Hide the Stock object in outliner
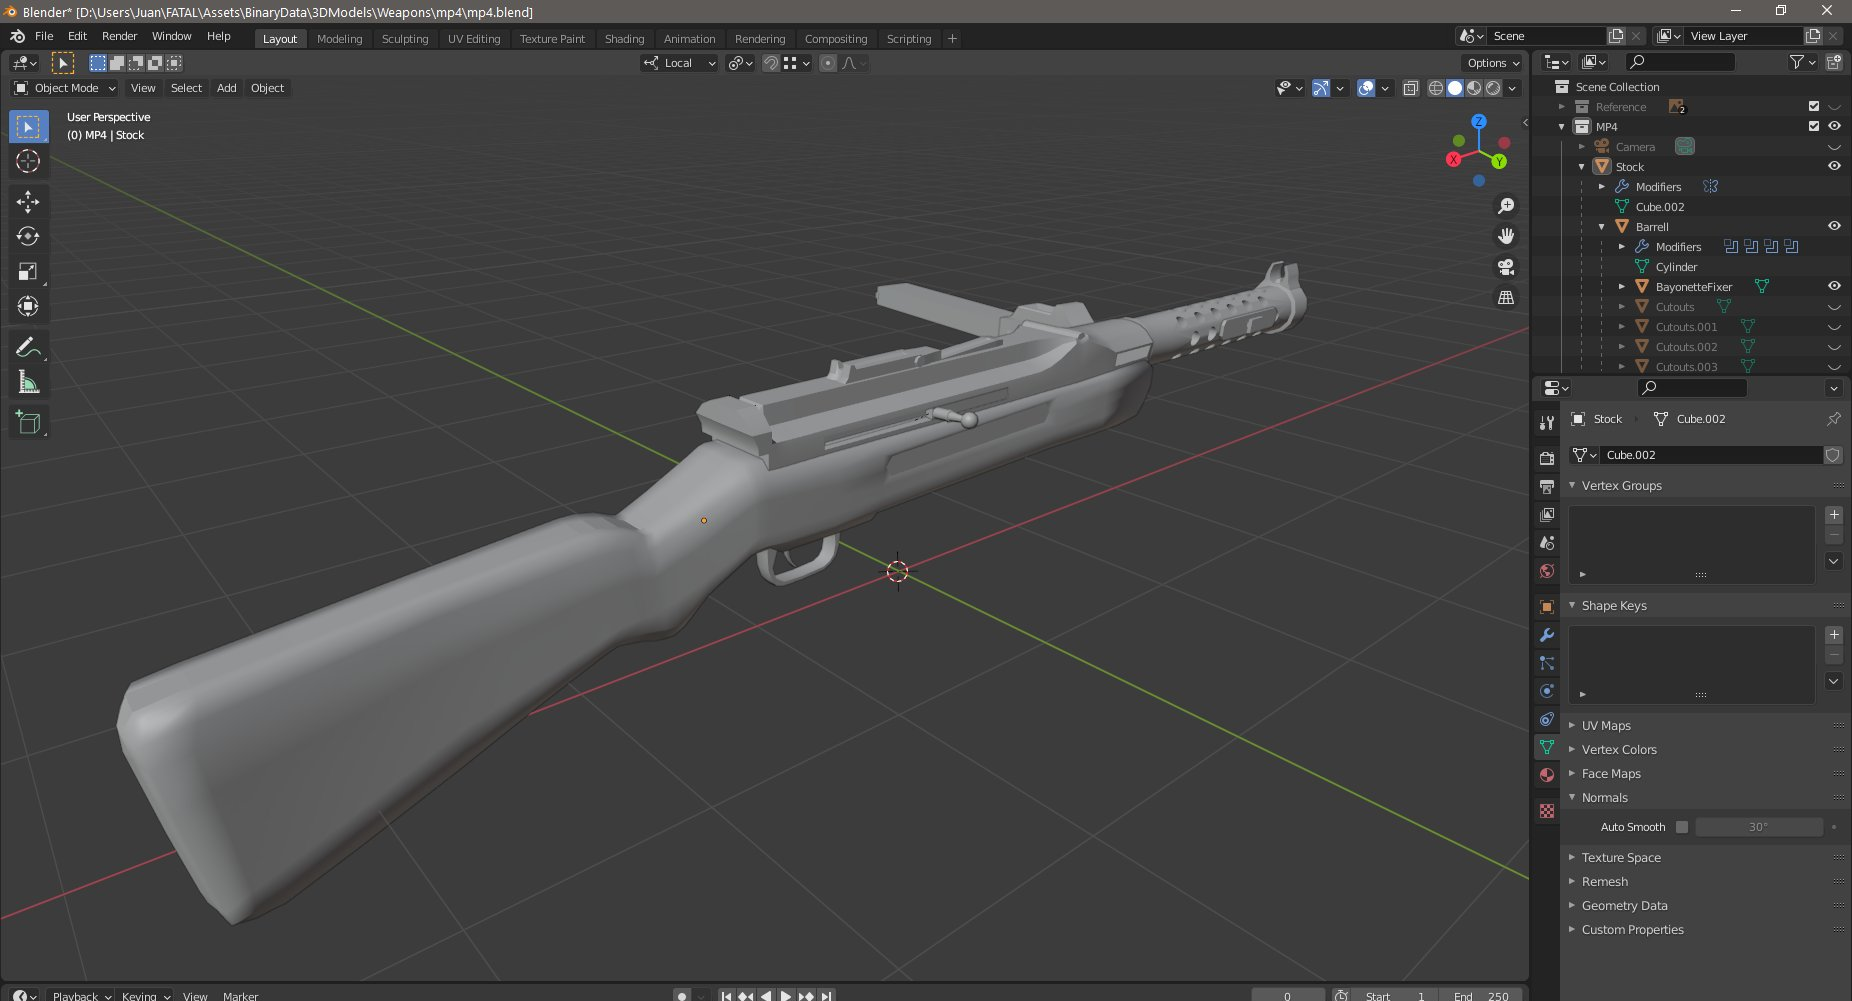This screenshot has height=1001, width=1852. pyautogui.click(x=1834, y=166)
